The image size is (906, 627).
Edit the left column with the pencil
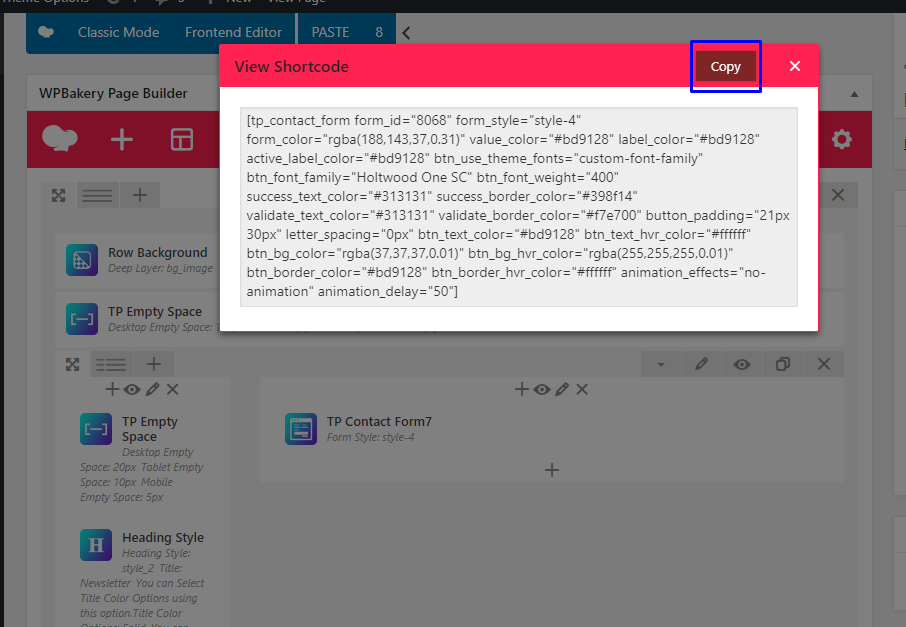[153, 389]
